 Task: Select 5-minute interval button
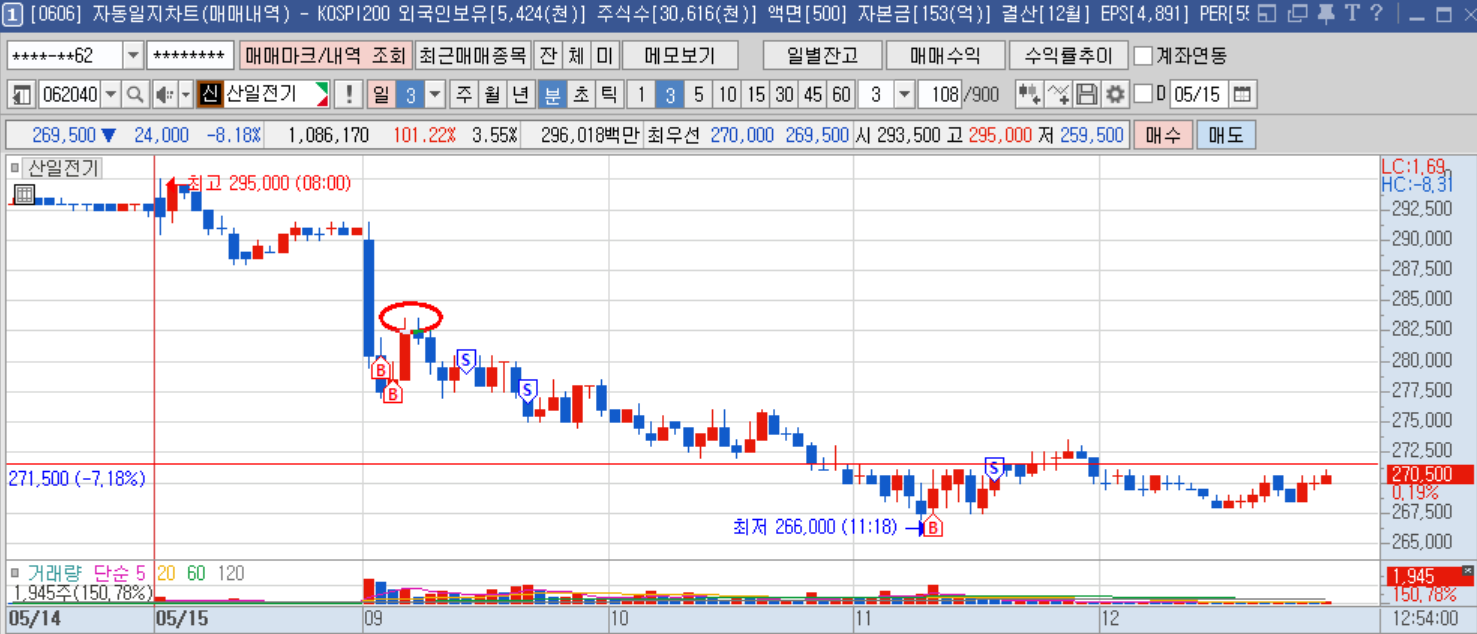coord(698,95)
